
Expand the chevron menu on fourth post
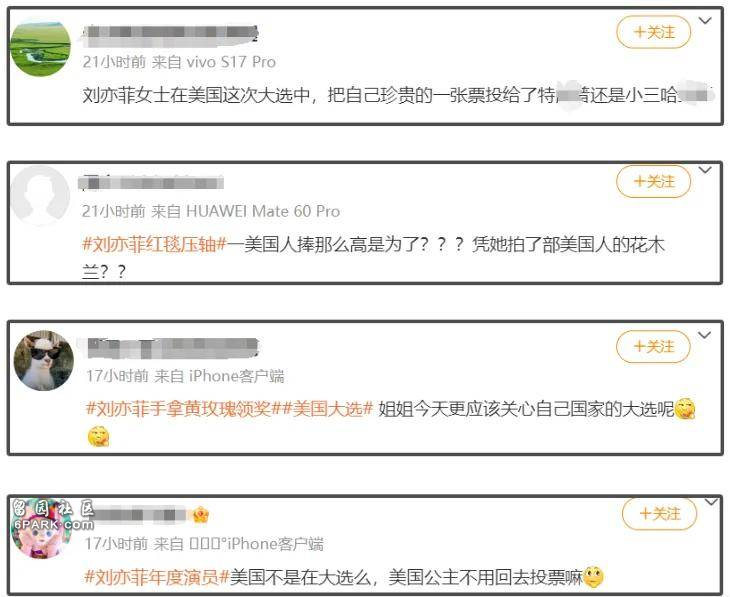(711, 502)
